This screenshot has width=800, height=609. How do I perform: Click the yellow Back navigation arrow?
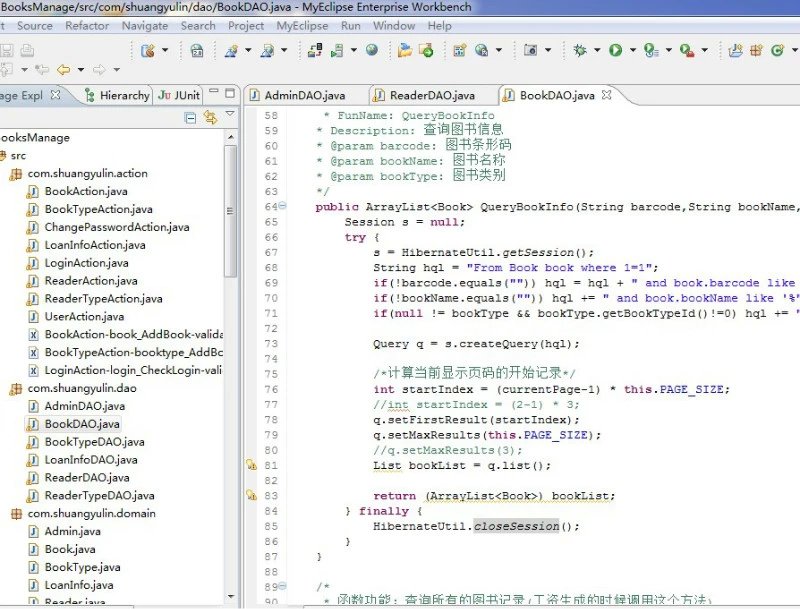64,69
